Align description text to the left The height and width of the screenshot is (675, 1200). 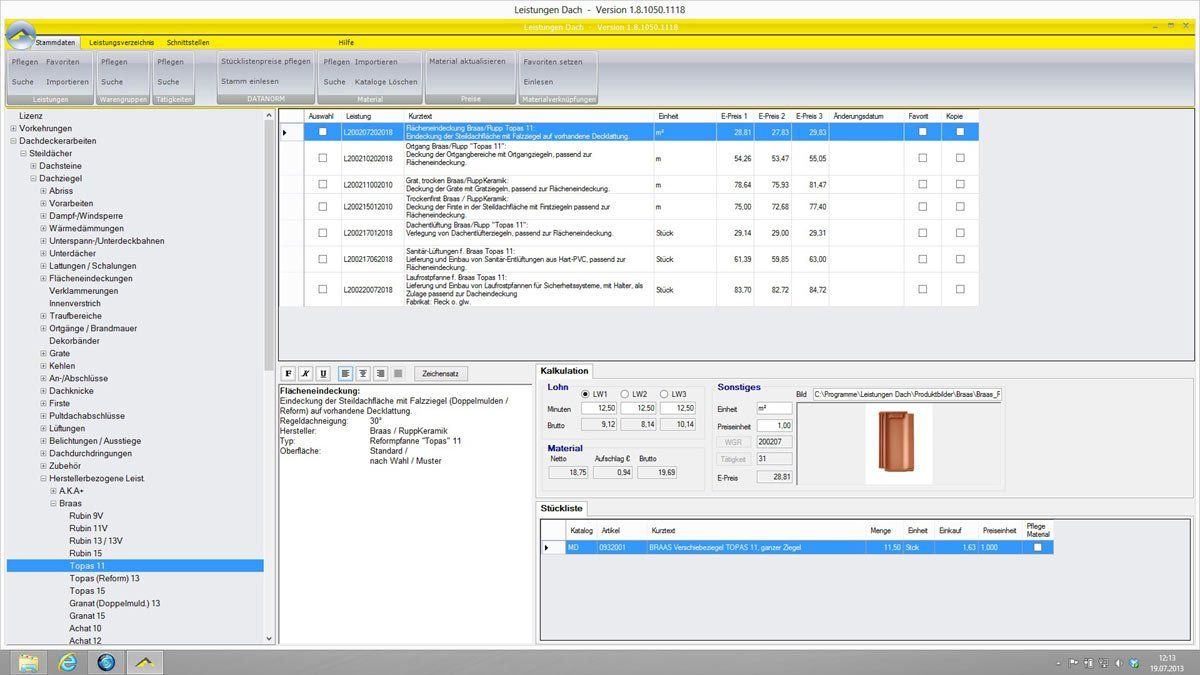[x=345, y=373]
